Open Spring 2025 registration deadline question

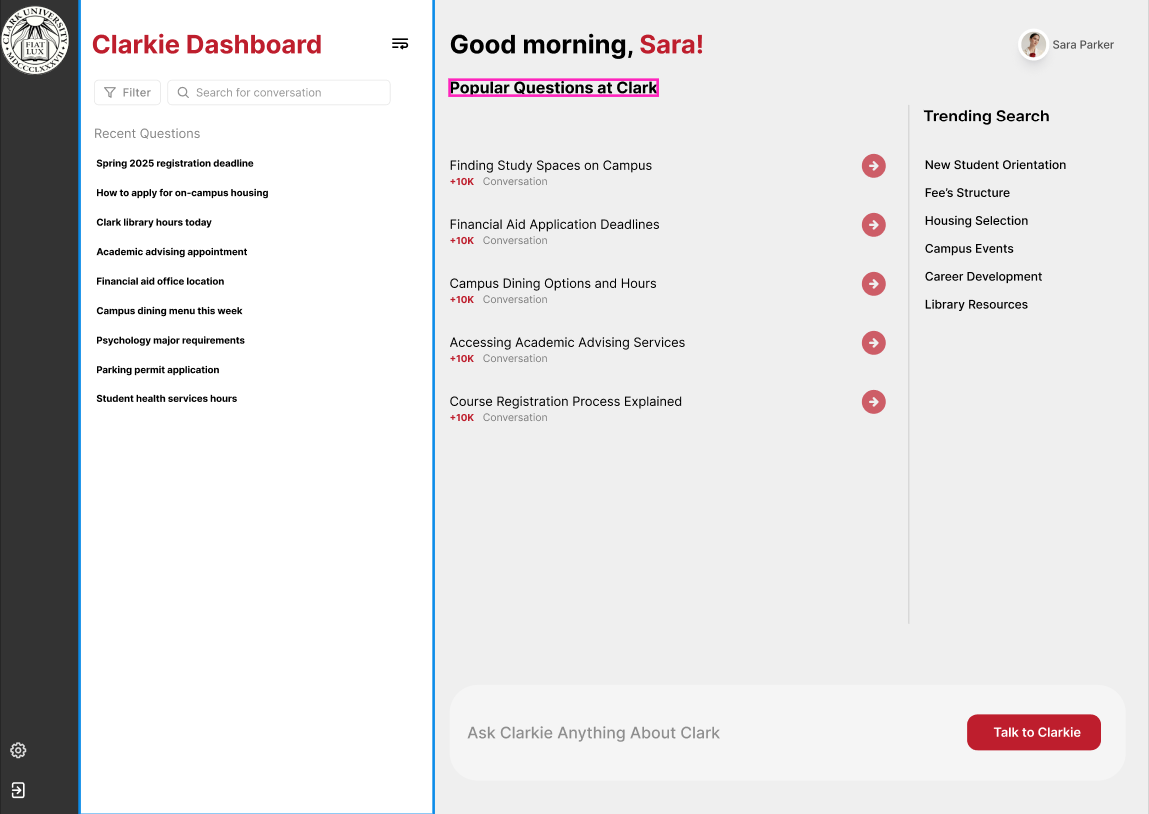[174, 163]
